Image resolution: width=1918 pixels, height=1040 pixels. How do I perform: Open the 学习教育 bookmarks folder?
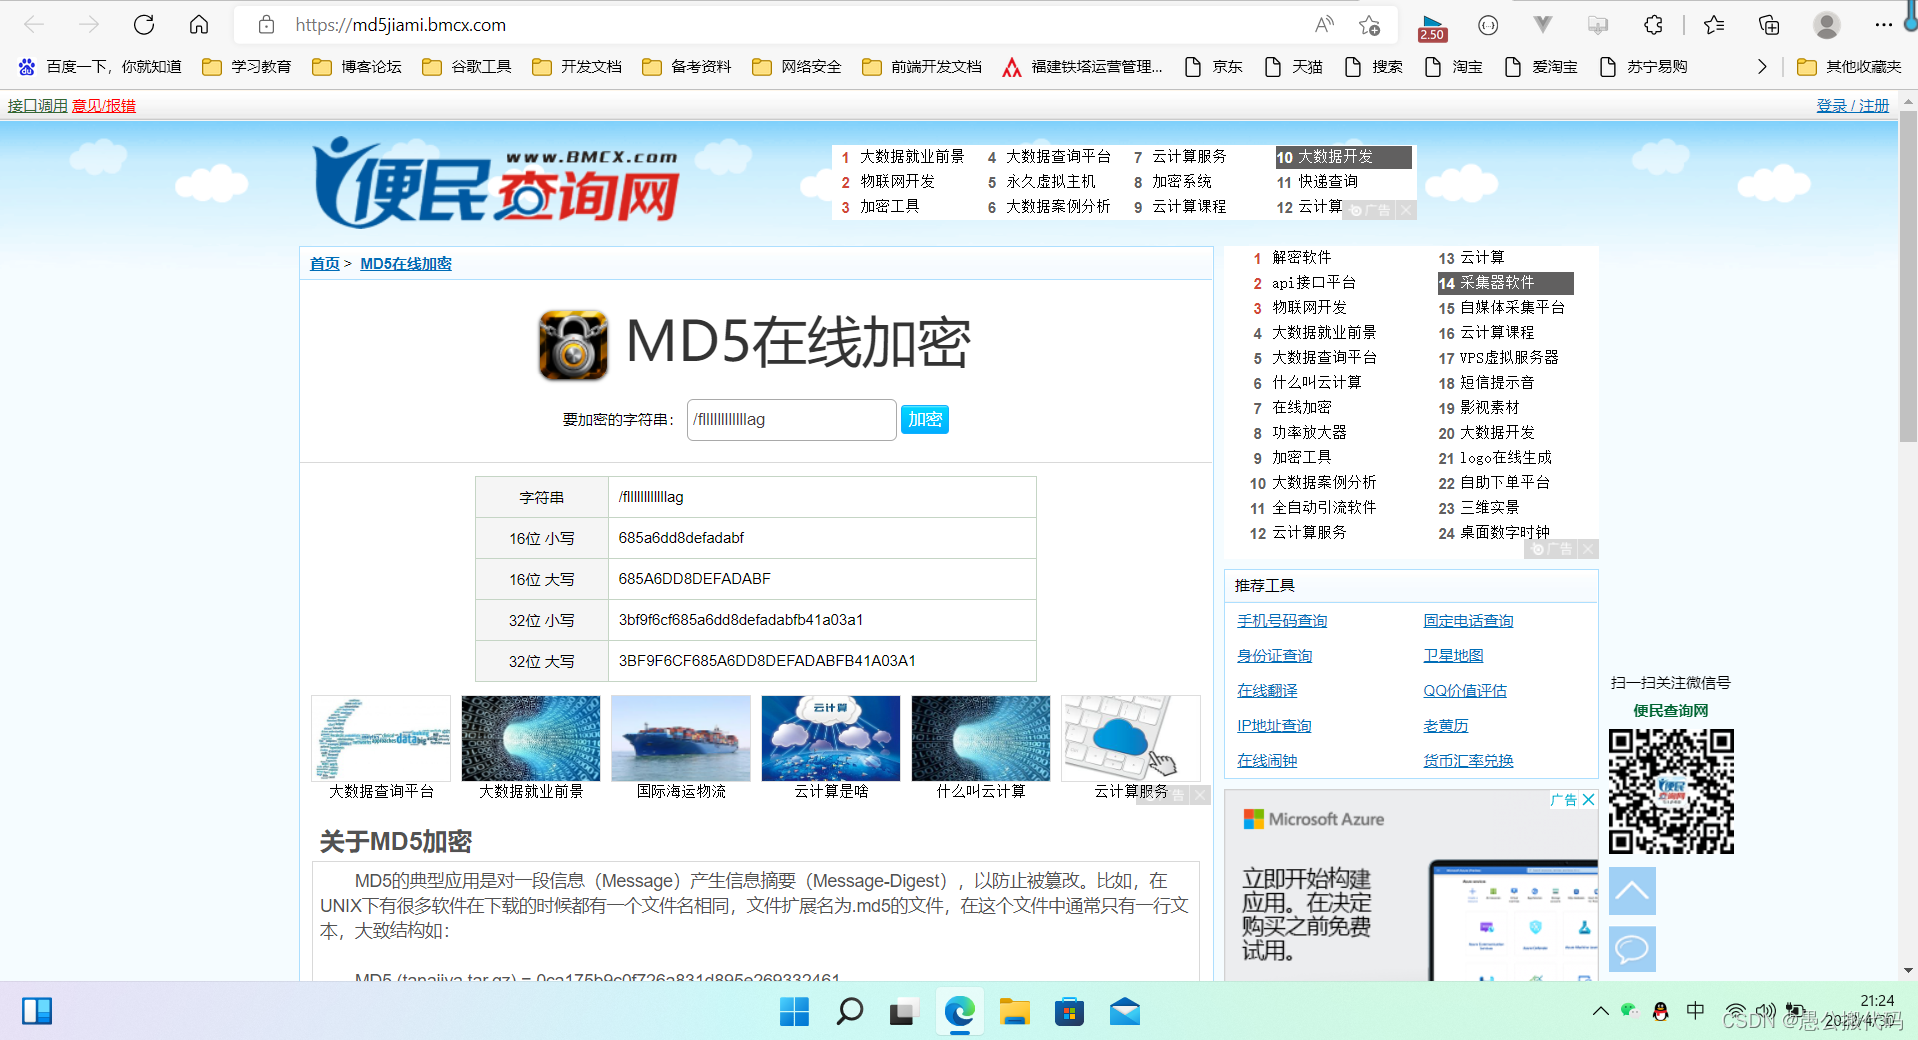(x=247, y=67)
